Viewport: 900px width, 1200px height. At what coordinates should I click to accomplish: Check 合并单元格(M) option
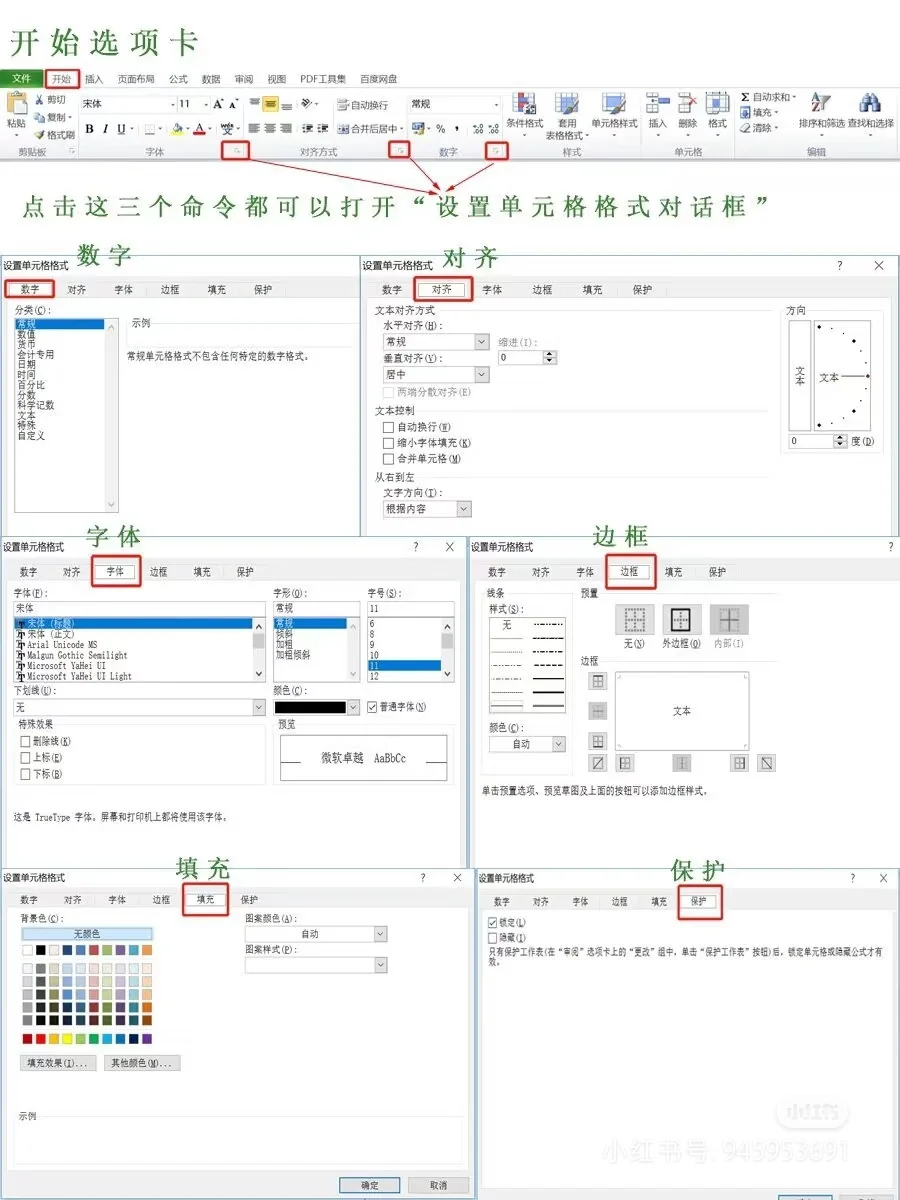[x=389, y=459]
